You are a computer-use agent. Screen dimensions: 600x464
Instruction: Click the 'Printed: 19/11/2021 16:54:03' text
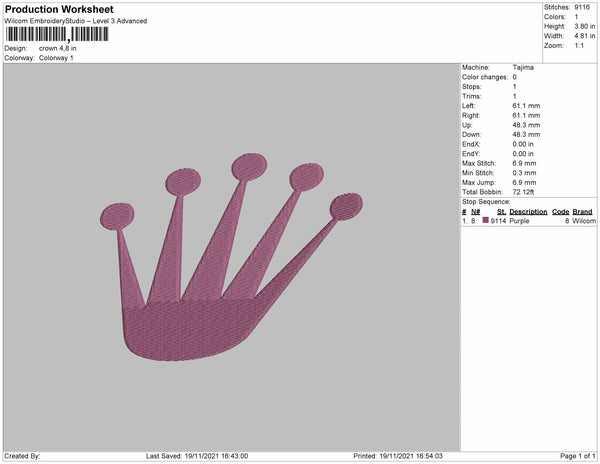pyautogui.click(x=398, y=456)
